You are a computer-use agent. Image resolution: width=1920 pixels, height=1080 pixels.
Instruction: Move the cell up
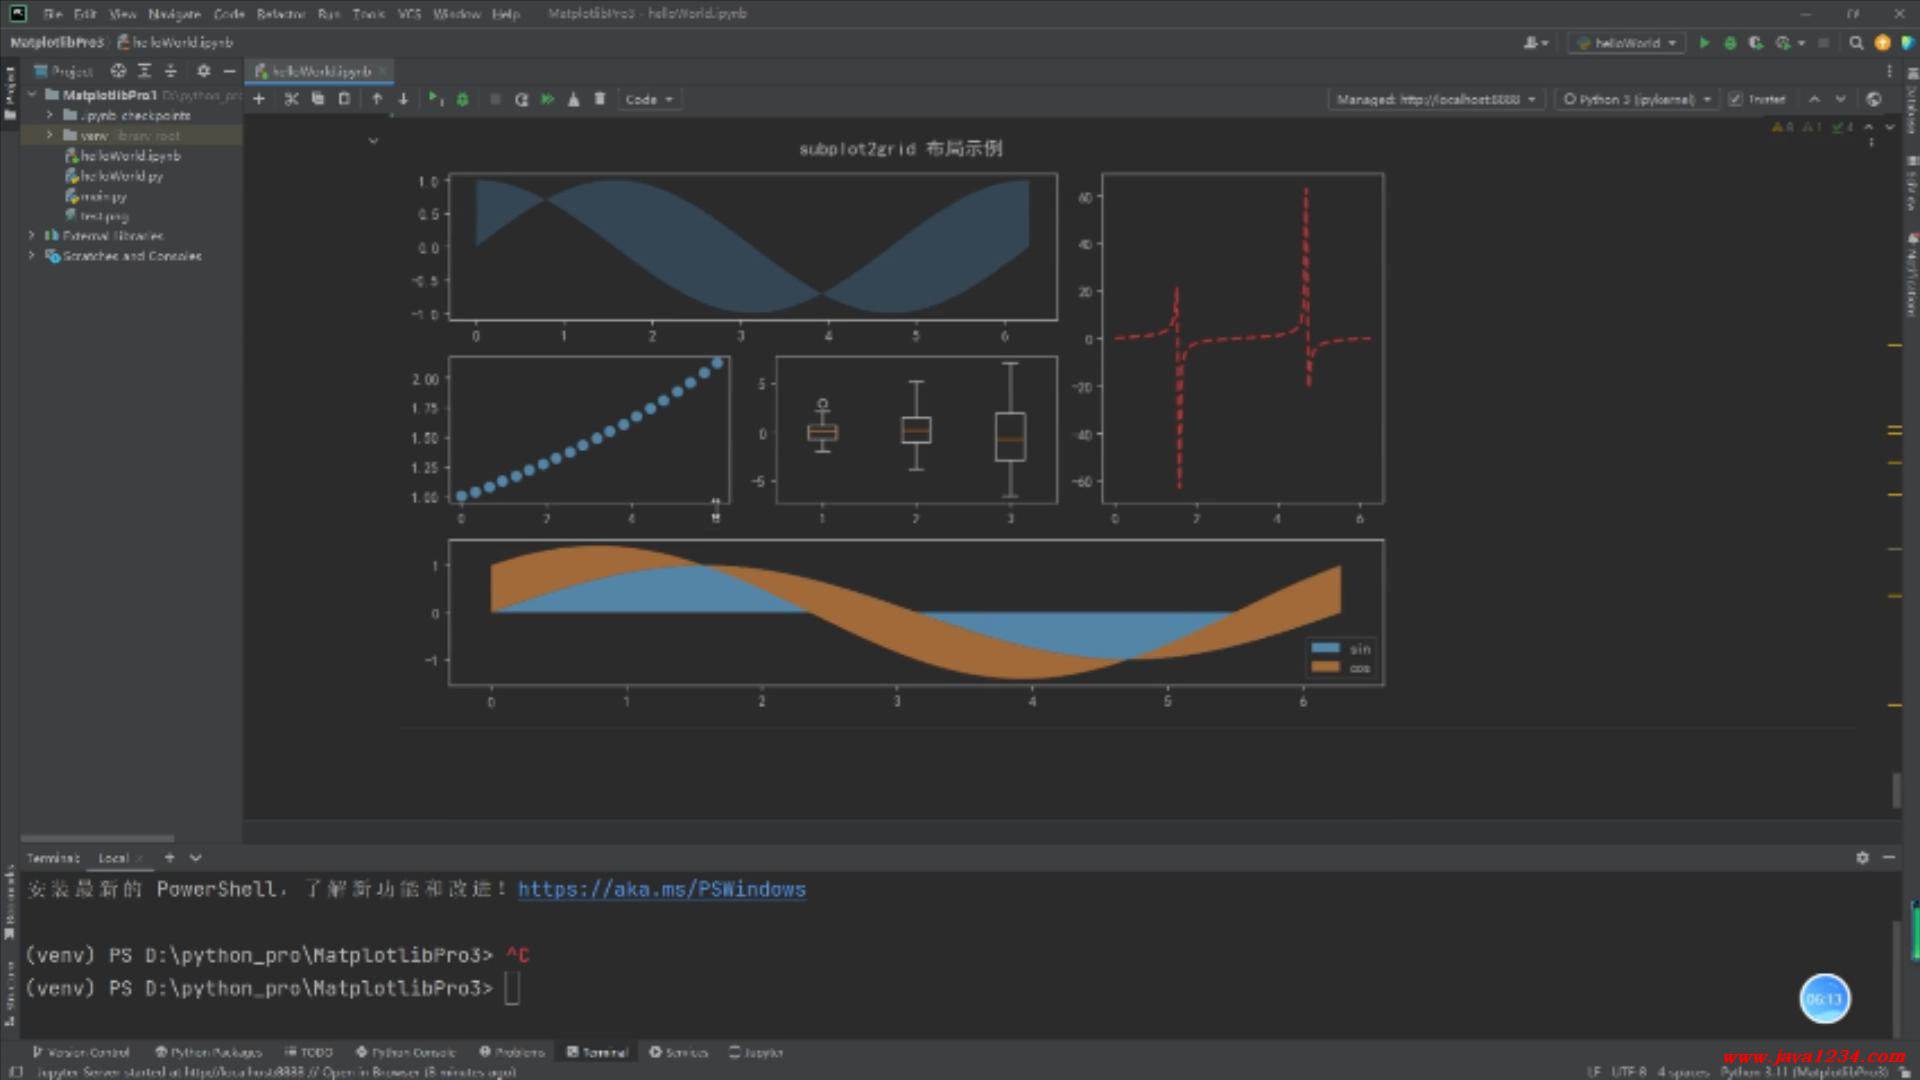[x=377, y=99]
